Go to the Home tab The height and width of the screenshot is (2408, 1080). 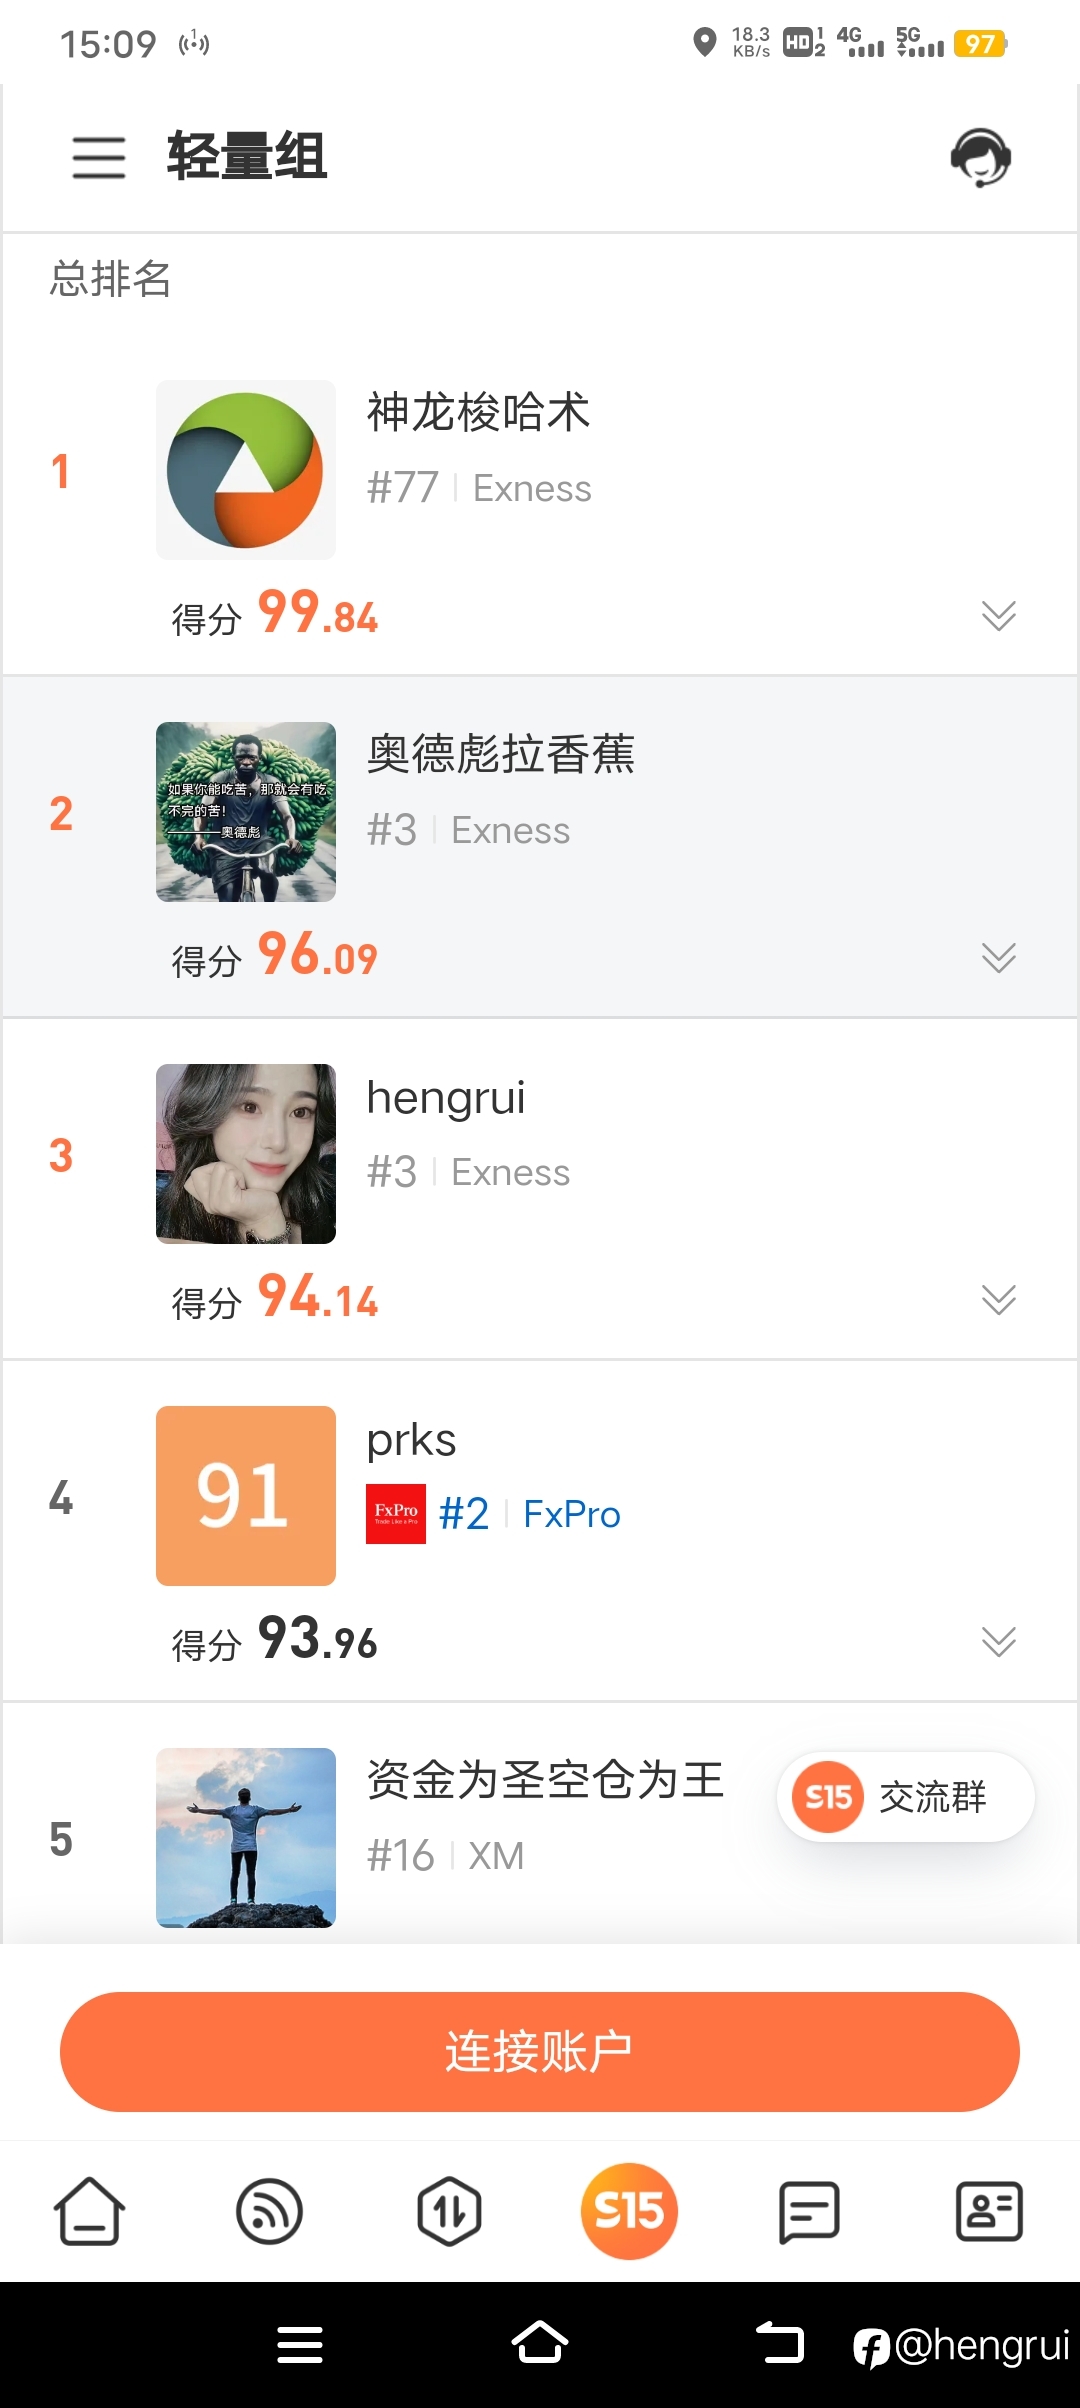89,2211
